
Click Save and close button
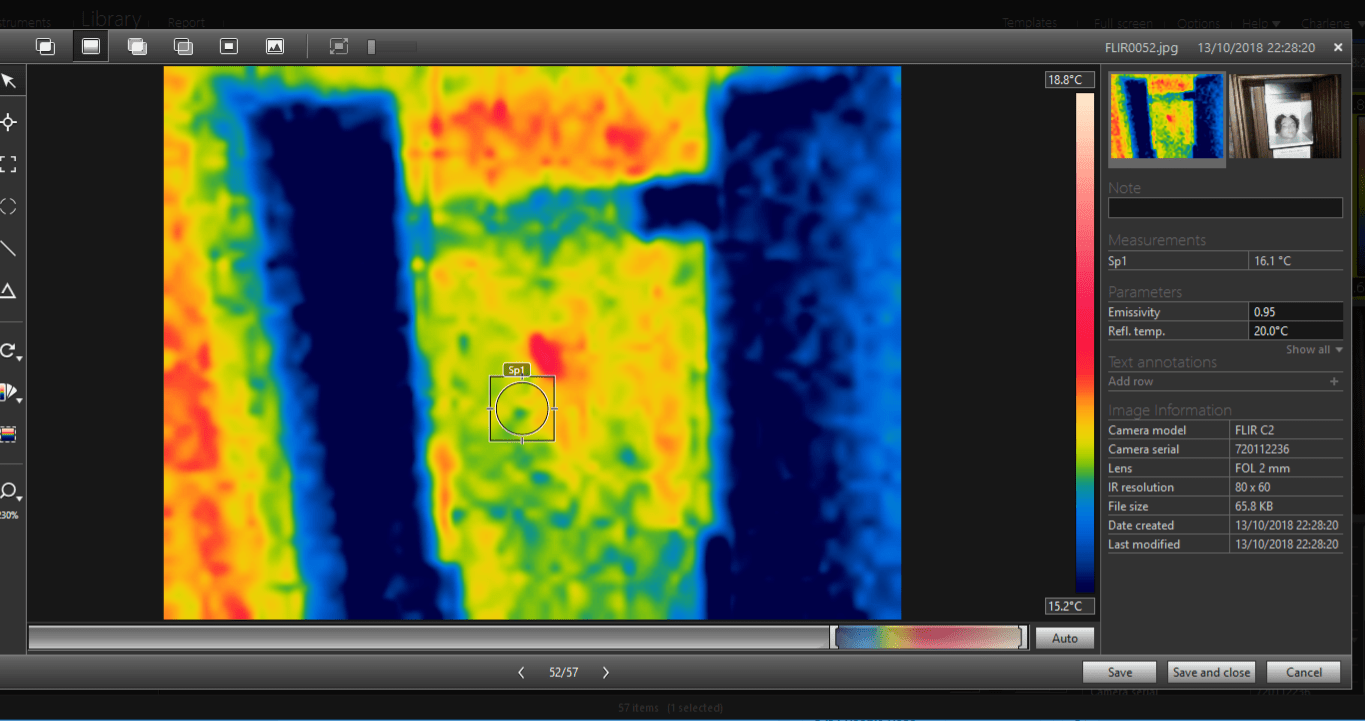(x=1211, y=672)
